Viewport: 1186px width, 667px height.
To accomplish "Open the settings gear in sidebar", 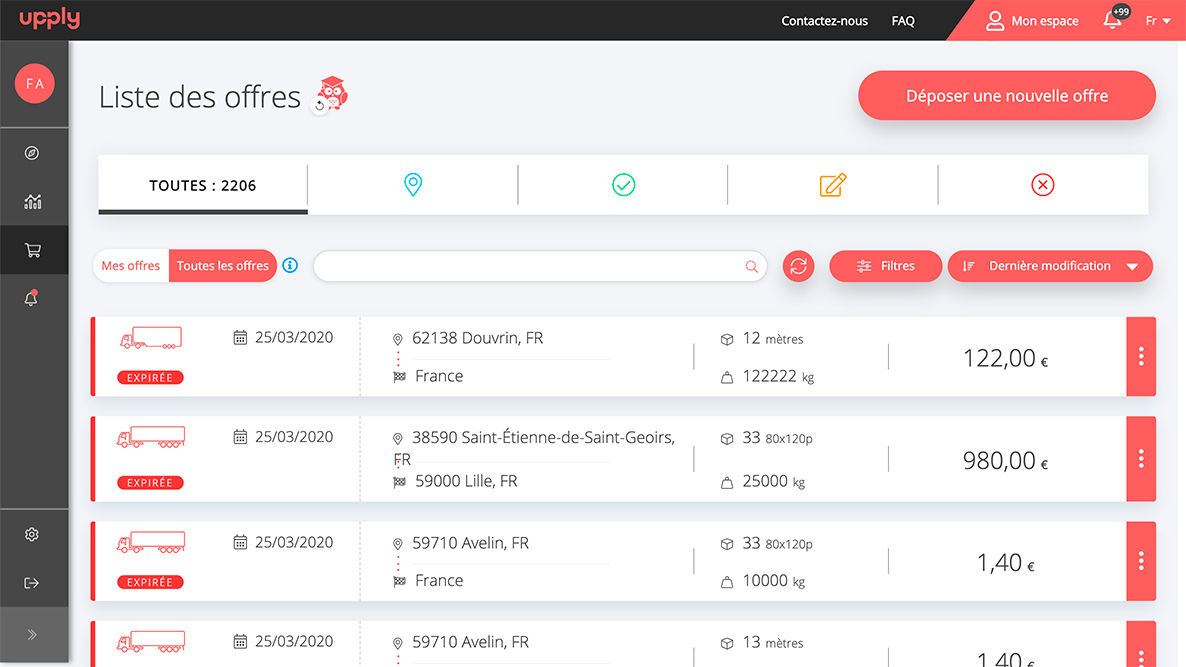I will coord(32,535).
